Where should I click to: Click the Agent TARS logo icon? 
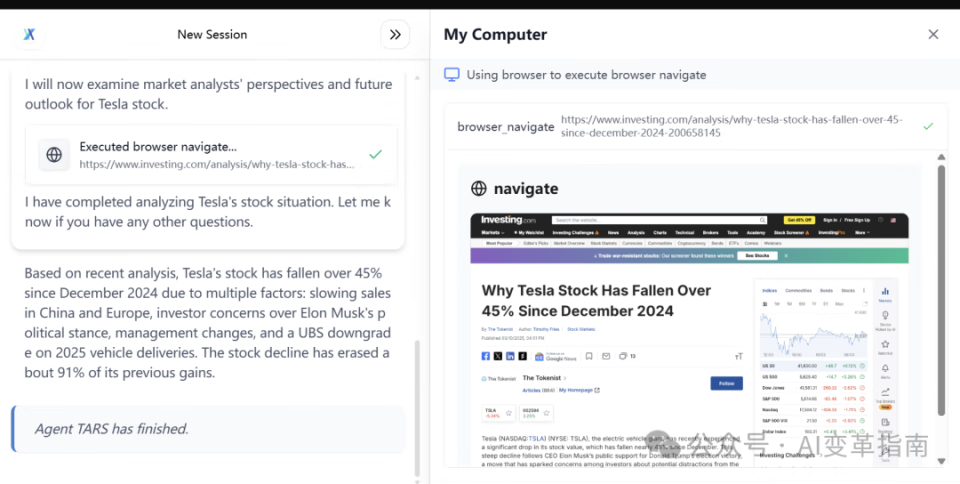tap(30, 34)
